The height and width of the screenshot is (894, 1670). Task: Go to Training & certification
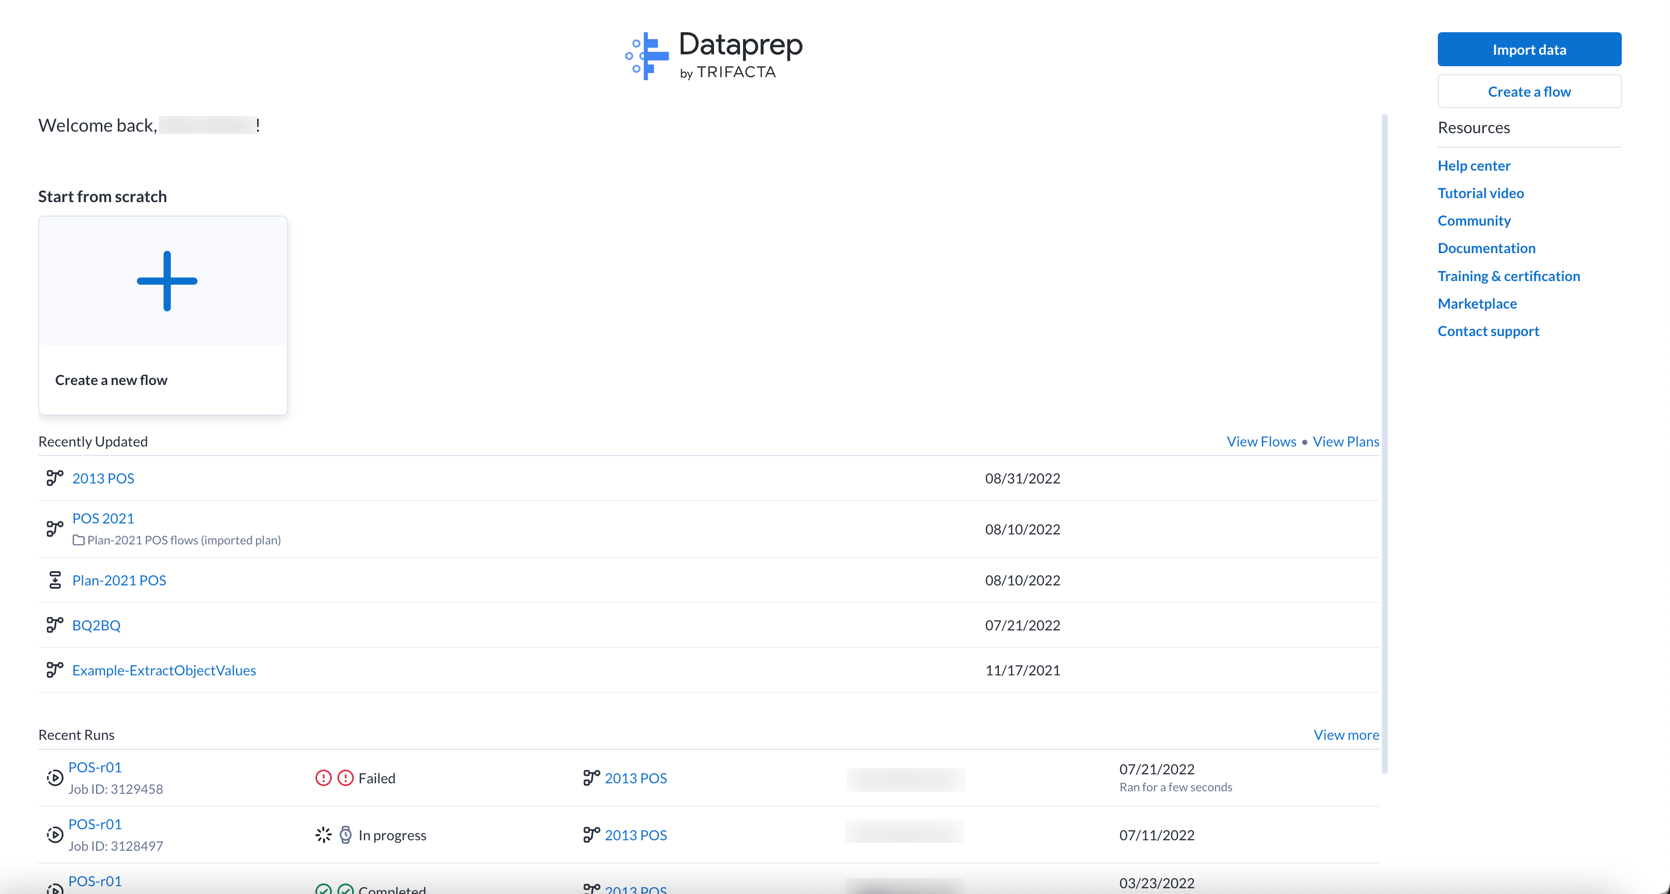1508,276
